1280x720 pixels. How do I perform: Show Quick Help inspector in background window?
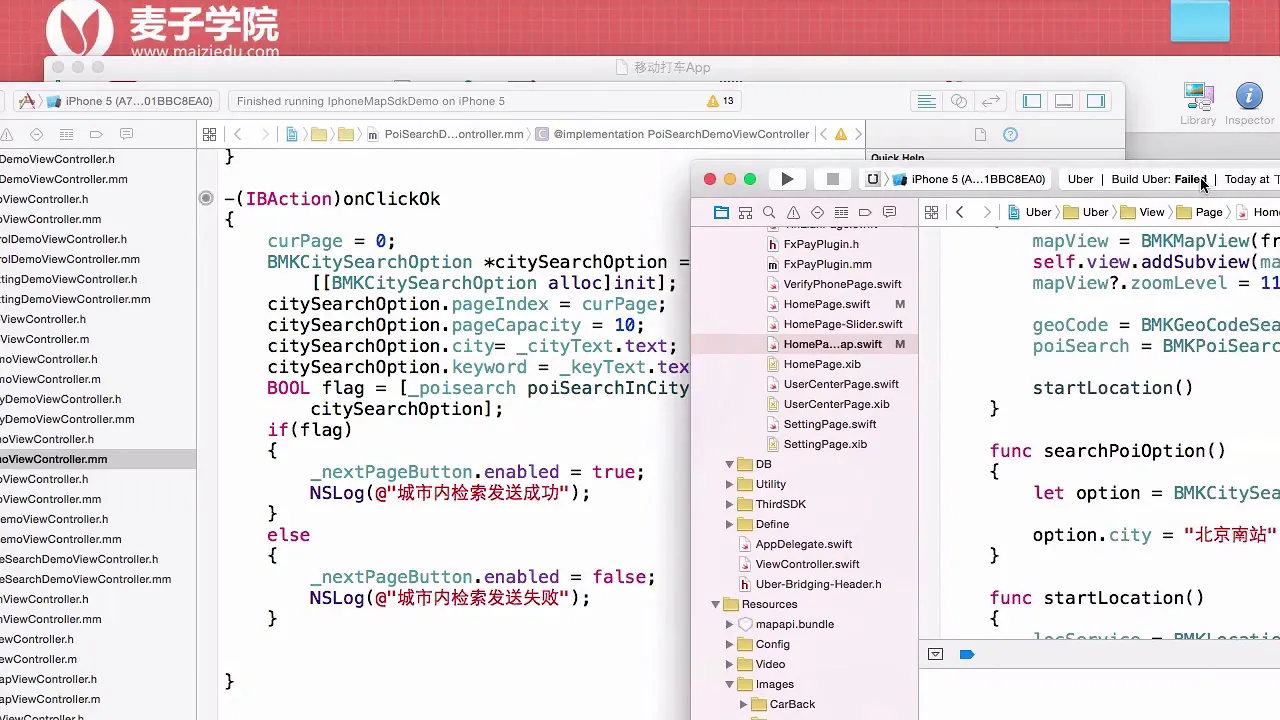pos(1010,134)
